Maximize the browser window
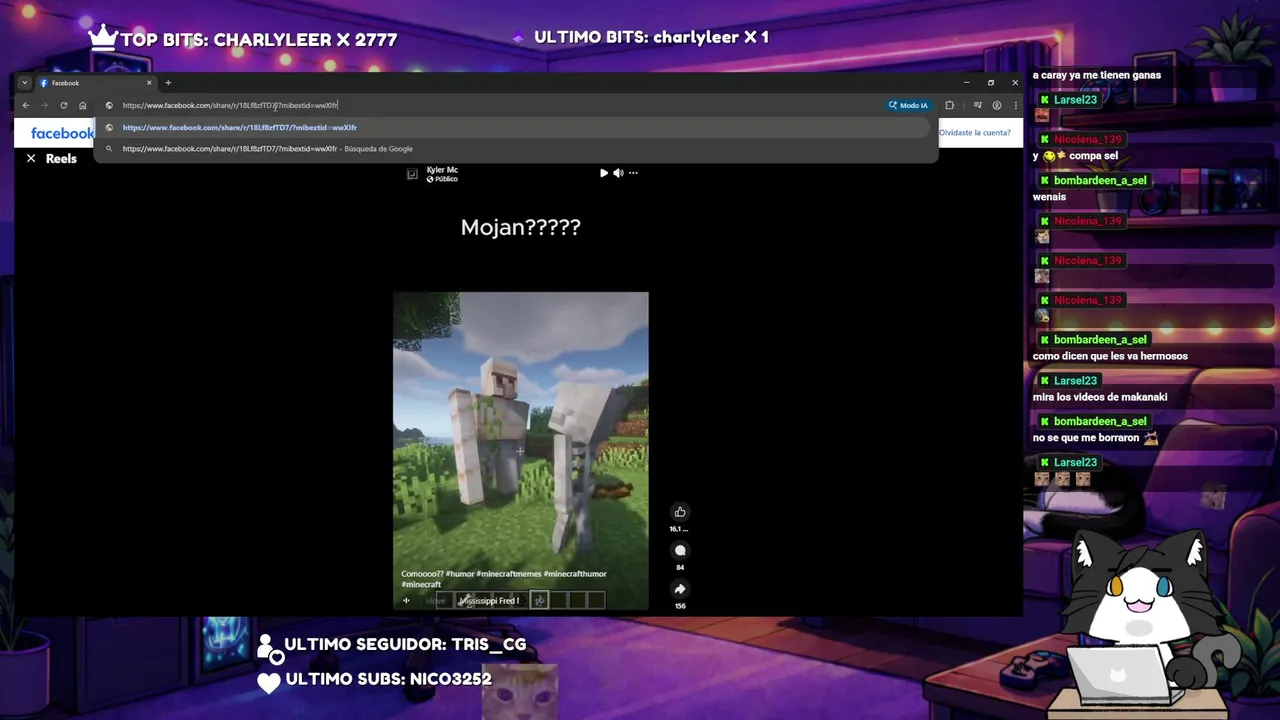This screenshot has width=1280, height=720. tap(991, 83)
